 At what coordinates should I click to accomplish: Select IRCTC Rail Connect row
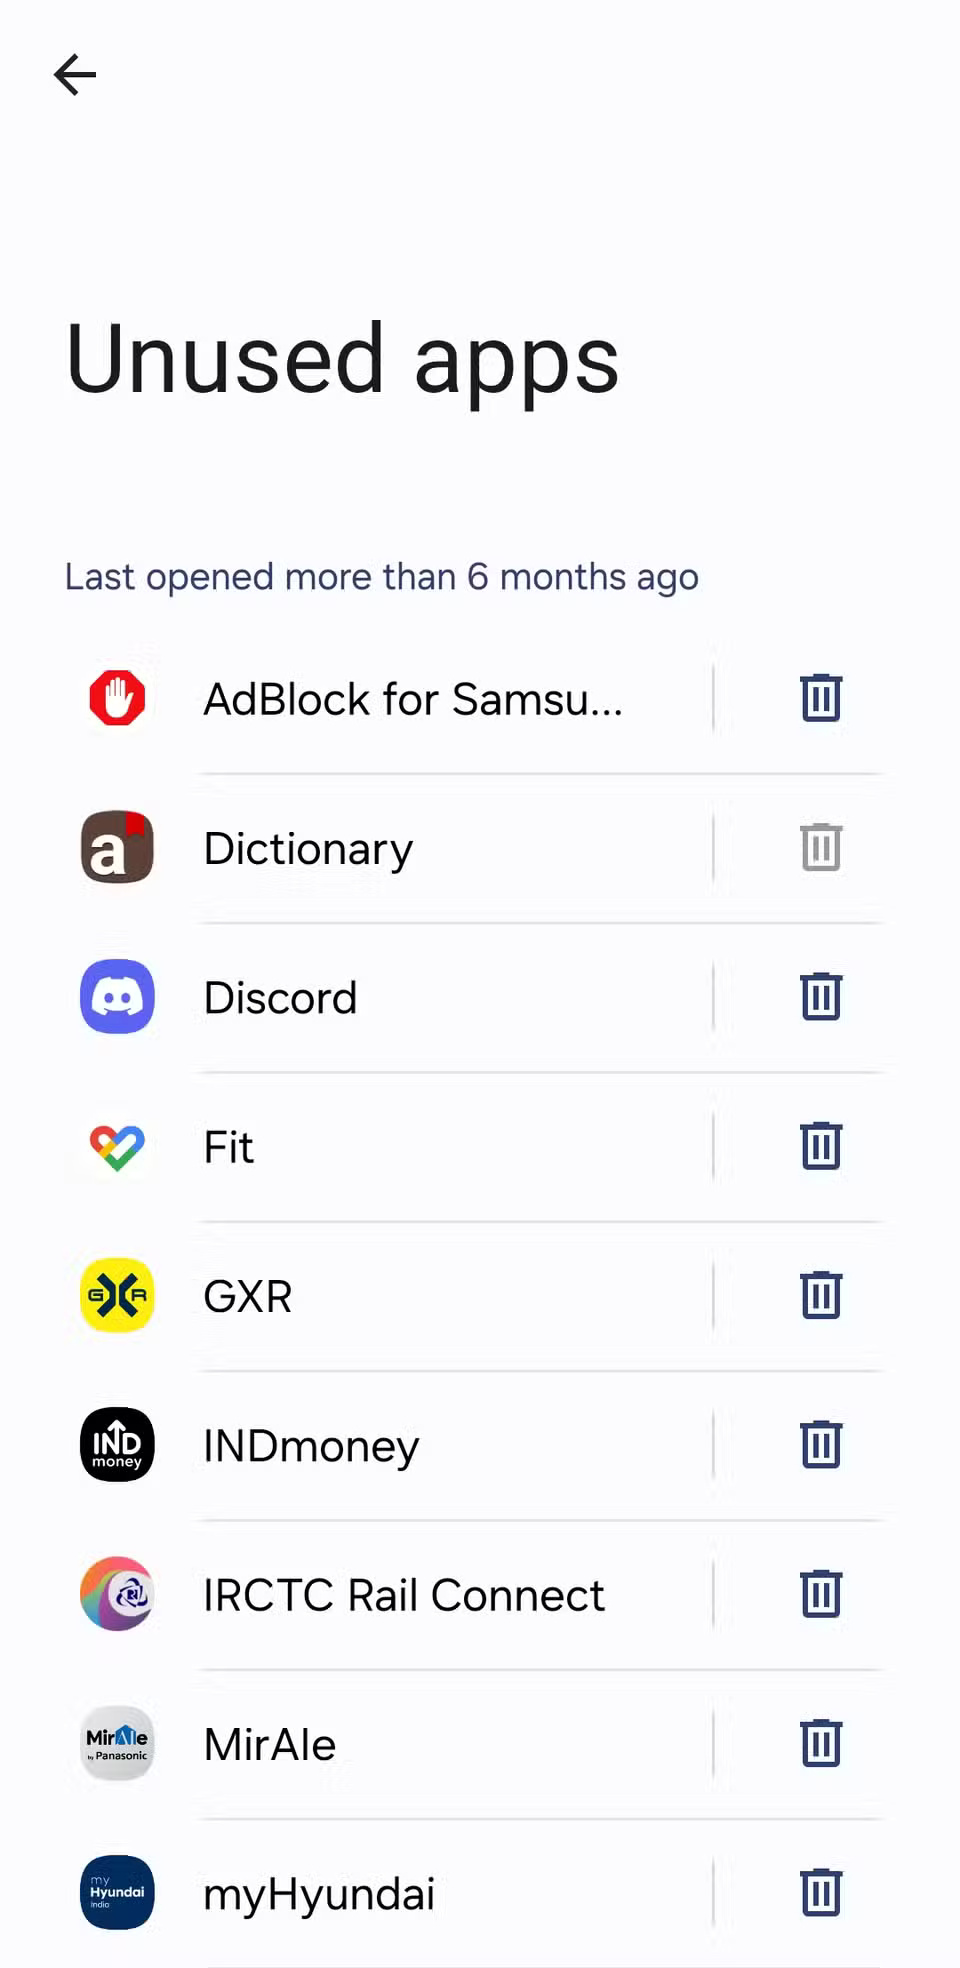pyautogui.click(x=403, y=1595)
